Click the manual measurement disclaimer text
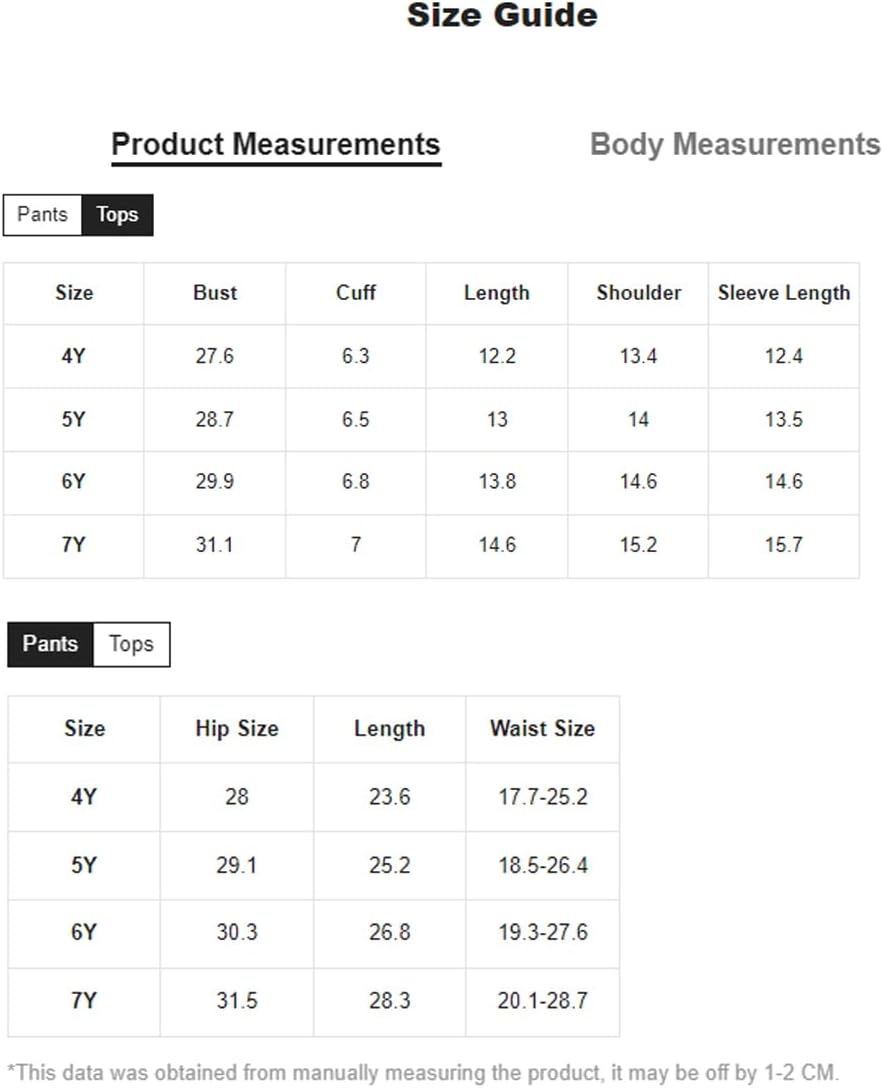 (x=423, y=1073)
